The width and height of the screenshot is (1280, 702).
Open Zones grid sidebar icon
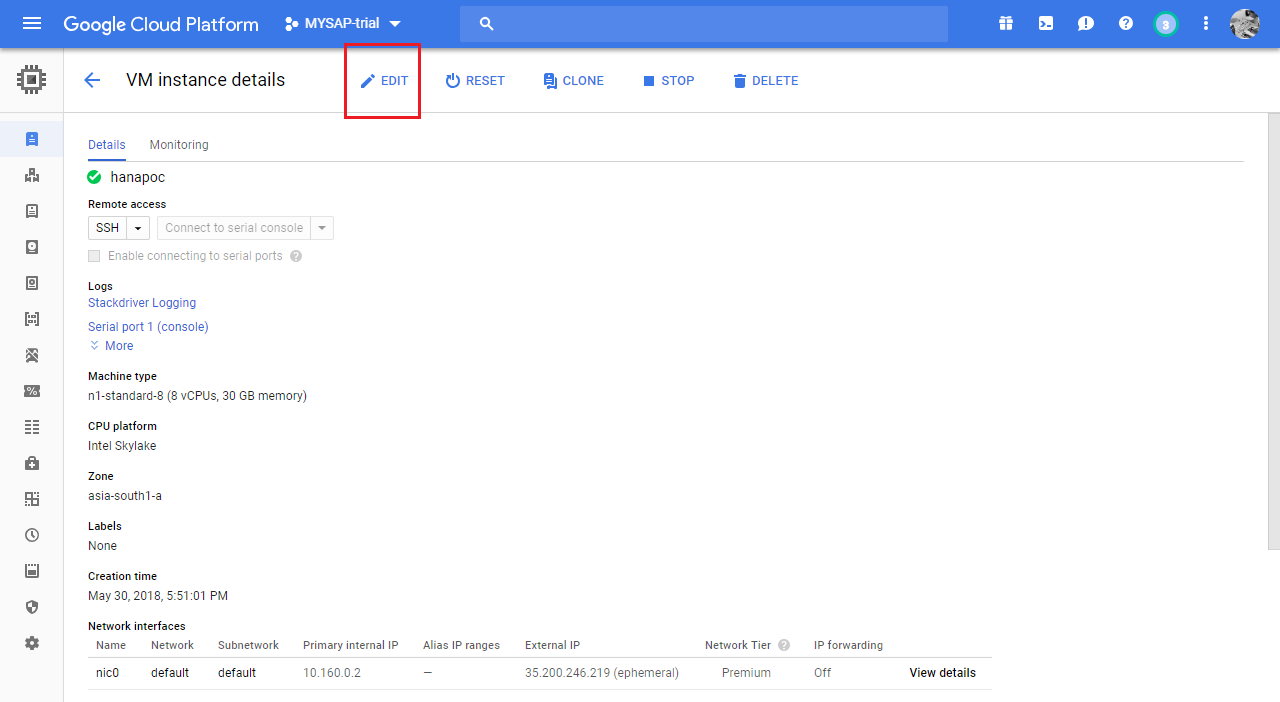(x=32, y=499)
